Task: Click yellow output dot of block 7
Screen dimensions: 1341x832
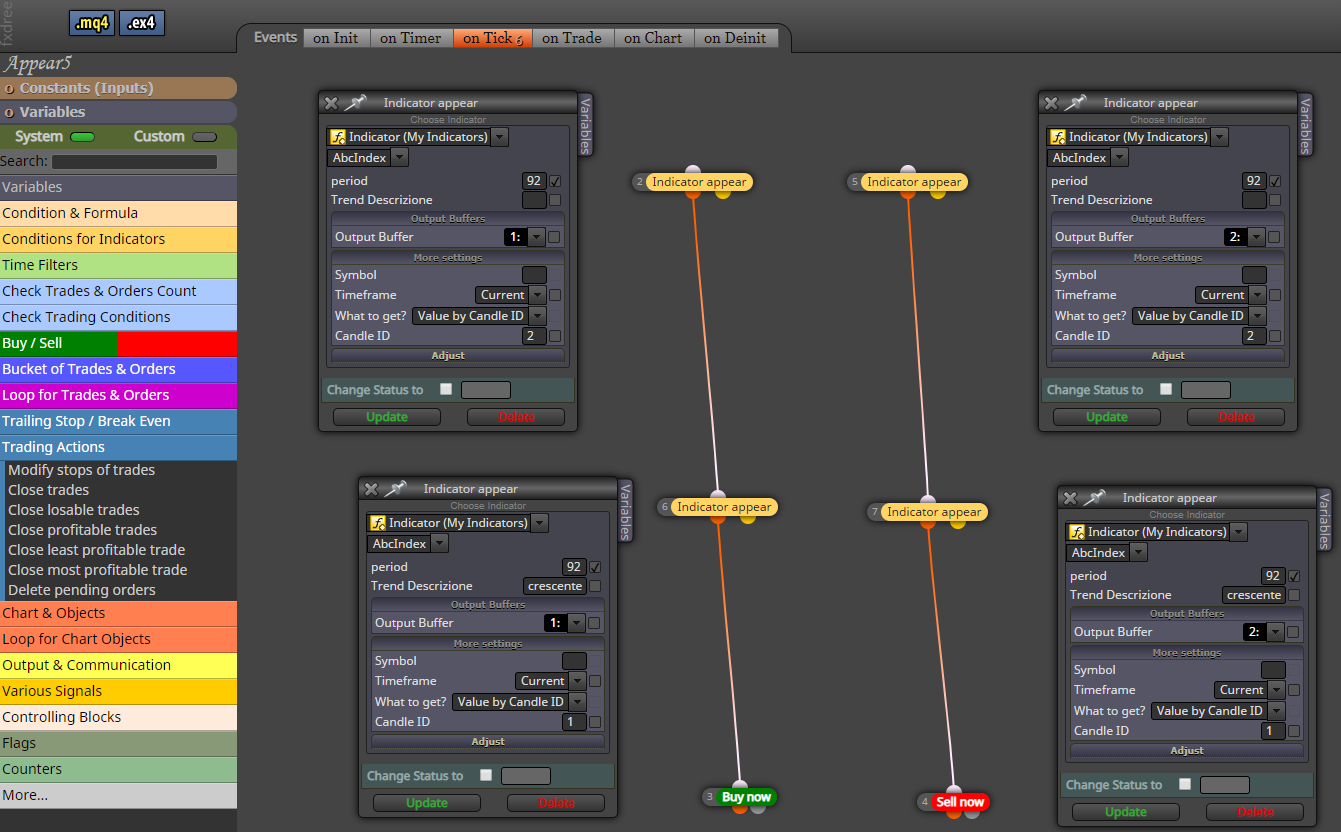Action: click(957, 523)
